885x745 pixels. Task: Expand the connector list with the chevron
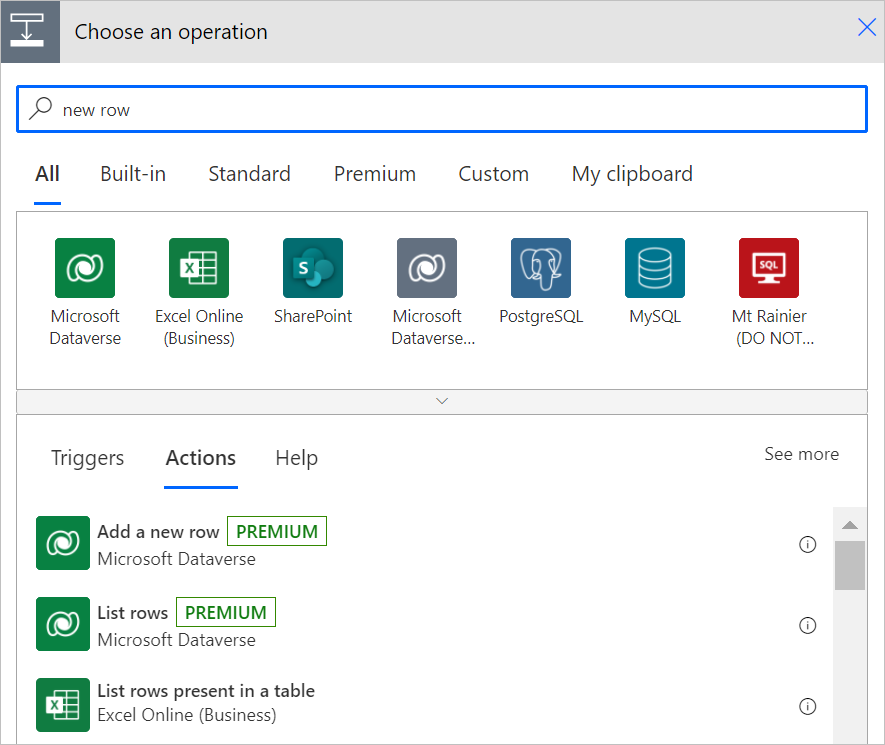point(442,400)
